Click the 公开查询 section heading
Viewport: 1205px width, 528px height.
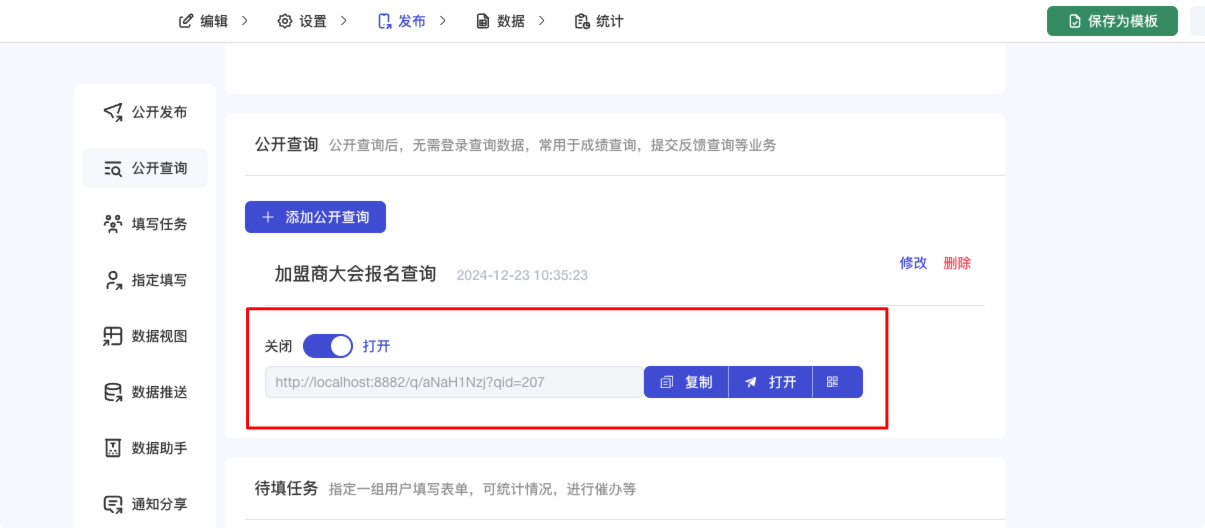click(286, 145)
